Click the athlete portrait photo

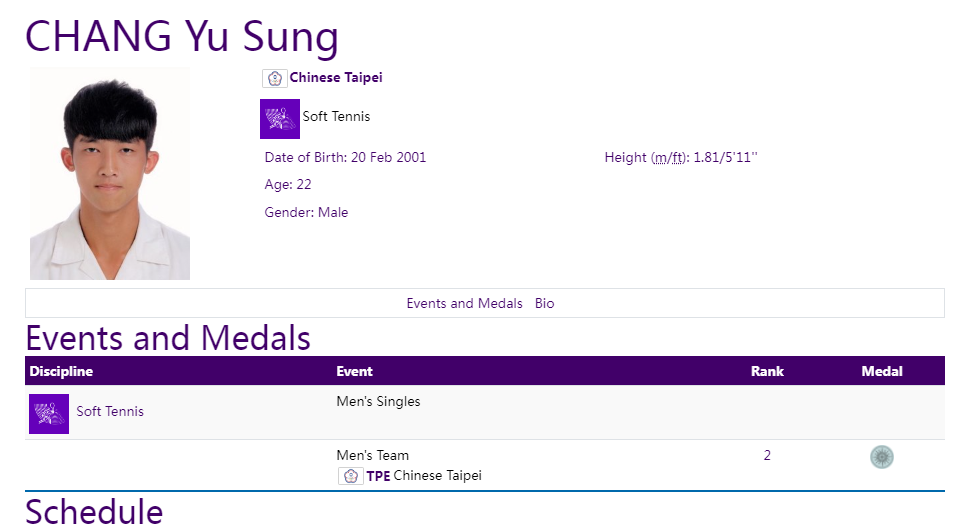(x=110, y=174)
